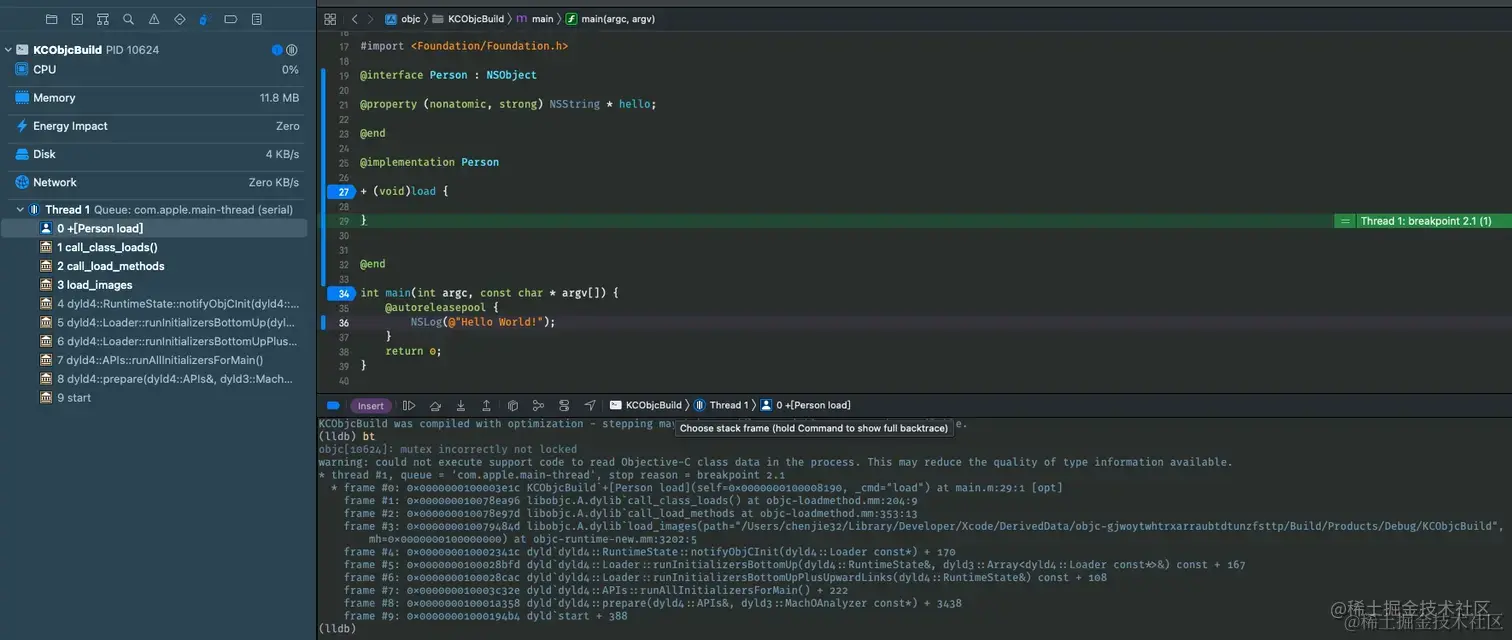
Task: Choose KCObjcBuild process in debug bar
Action: pyautogui.click(x=646, y=405)
